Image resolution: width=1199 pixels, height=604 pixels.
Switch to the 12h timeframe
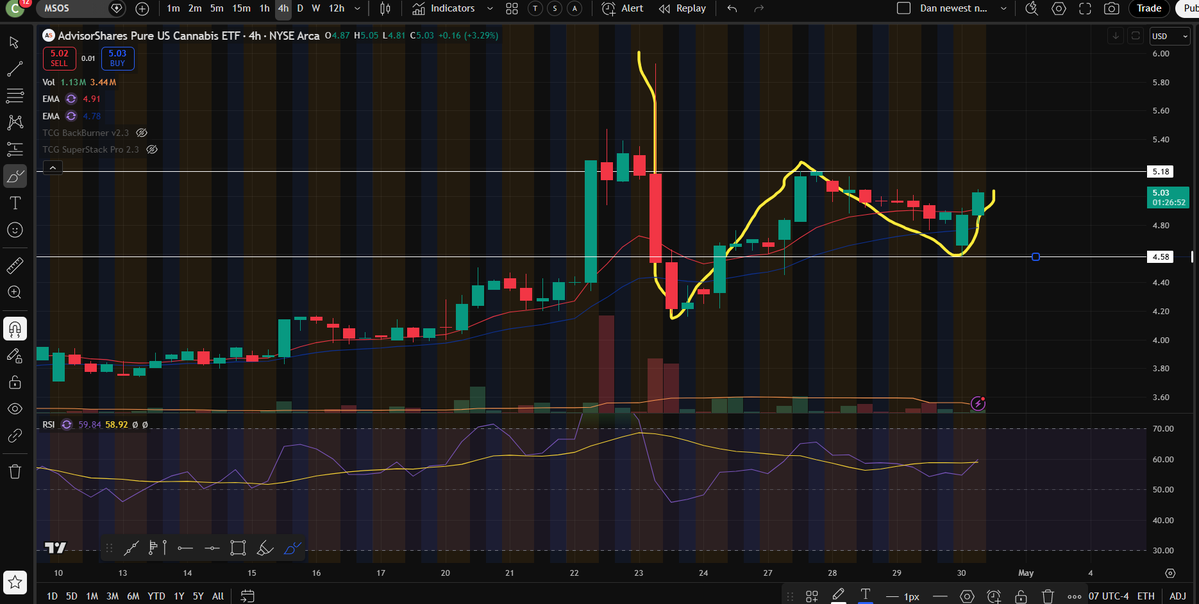(336, 8)
